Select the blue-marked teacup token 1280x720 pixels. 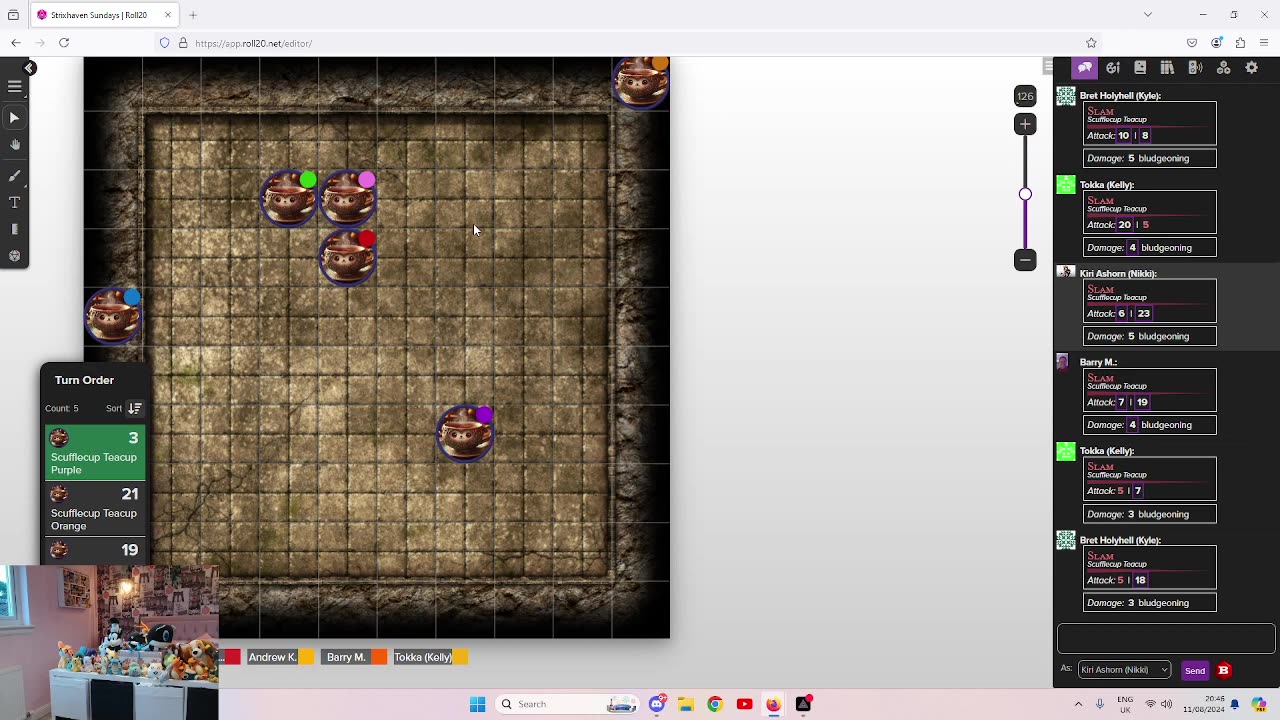click(x=113, y=316)
